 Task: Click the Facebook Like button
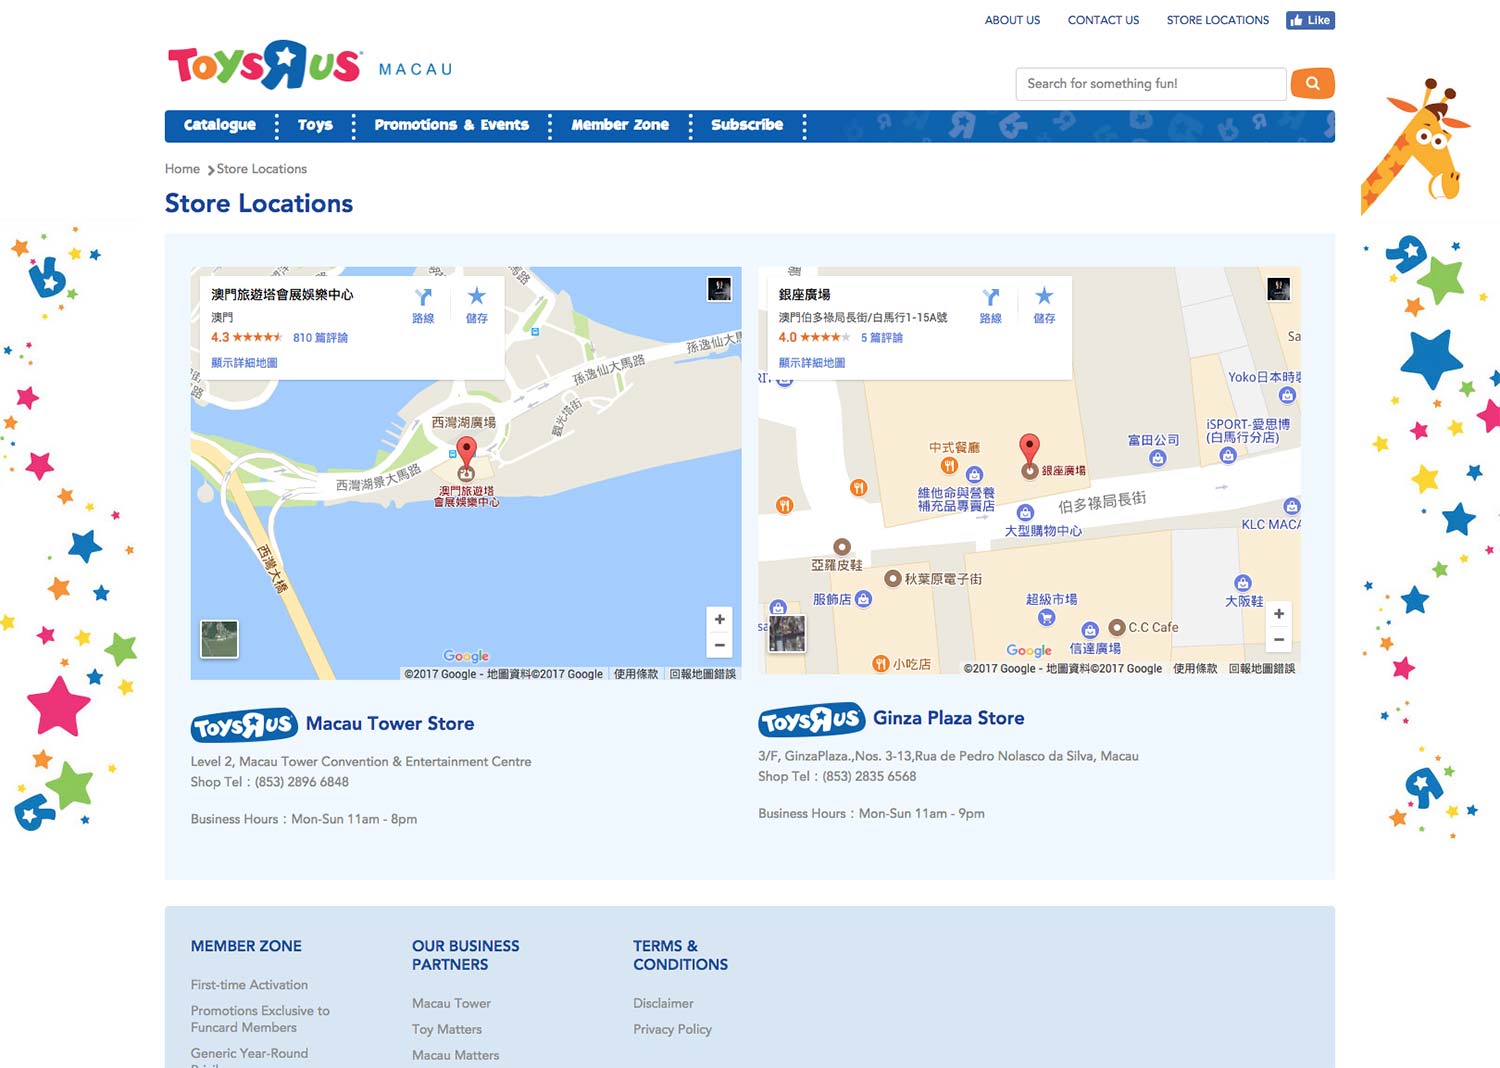tap(1310, 20)
